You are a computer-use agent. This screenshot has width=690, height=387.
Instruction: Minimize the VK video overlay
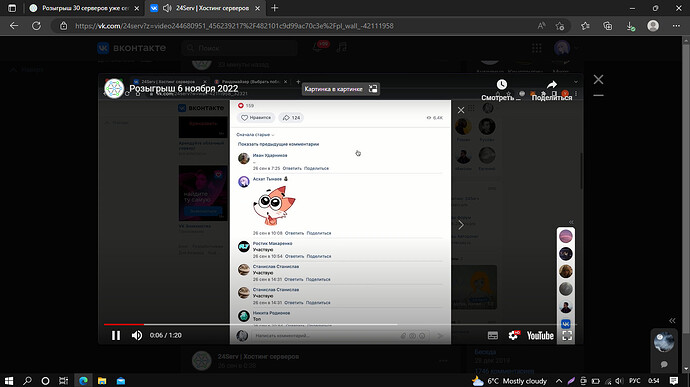598,95
